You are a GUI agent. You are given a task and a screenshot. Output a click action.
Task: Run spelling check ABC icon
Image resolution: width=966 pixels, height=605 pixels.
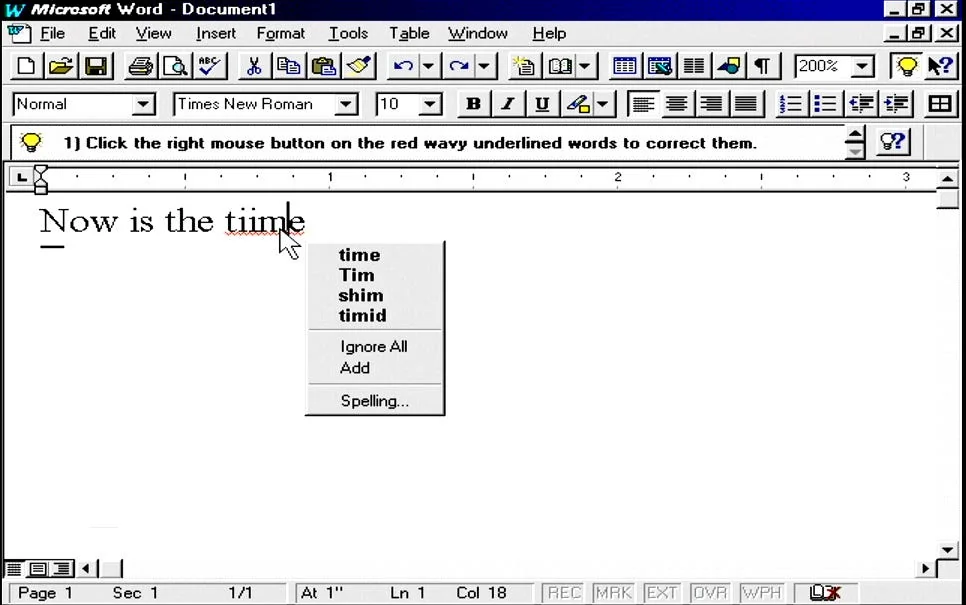pos(209,67)
